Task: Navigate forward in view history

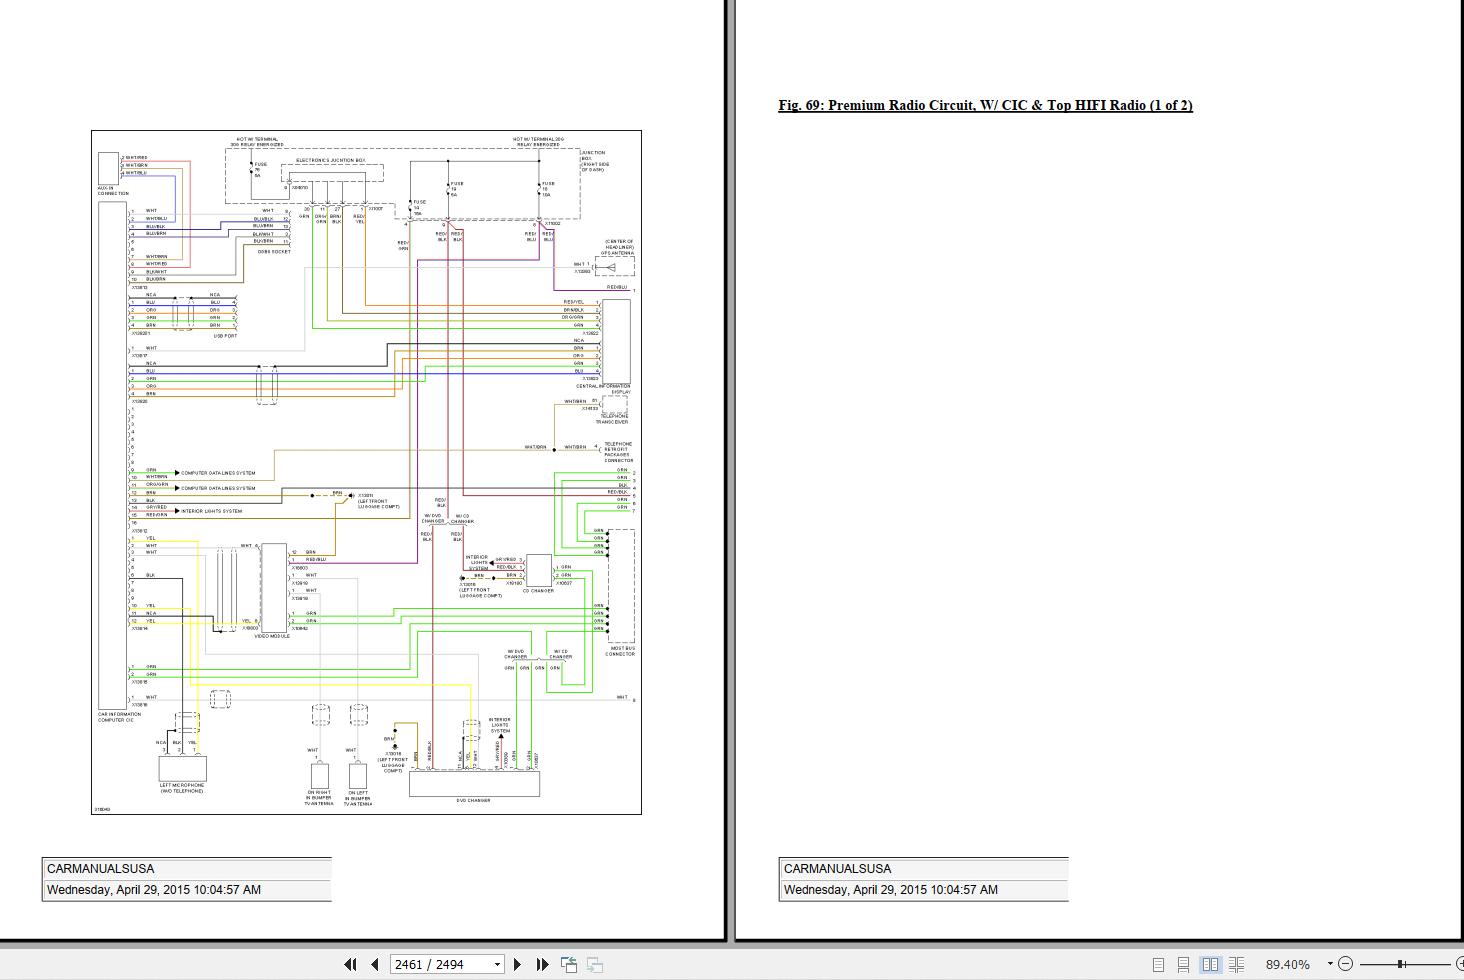Action: coord(595,964)
